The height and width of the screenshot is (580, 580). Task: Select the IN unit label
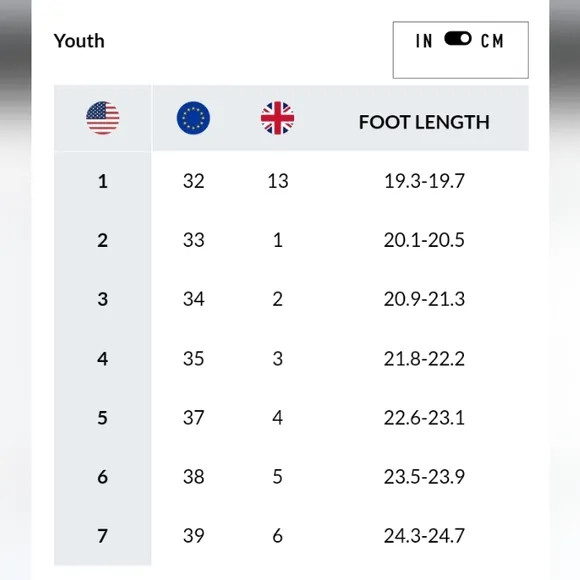424,41
